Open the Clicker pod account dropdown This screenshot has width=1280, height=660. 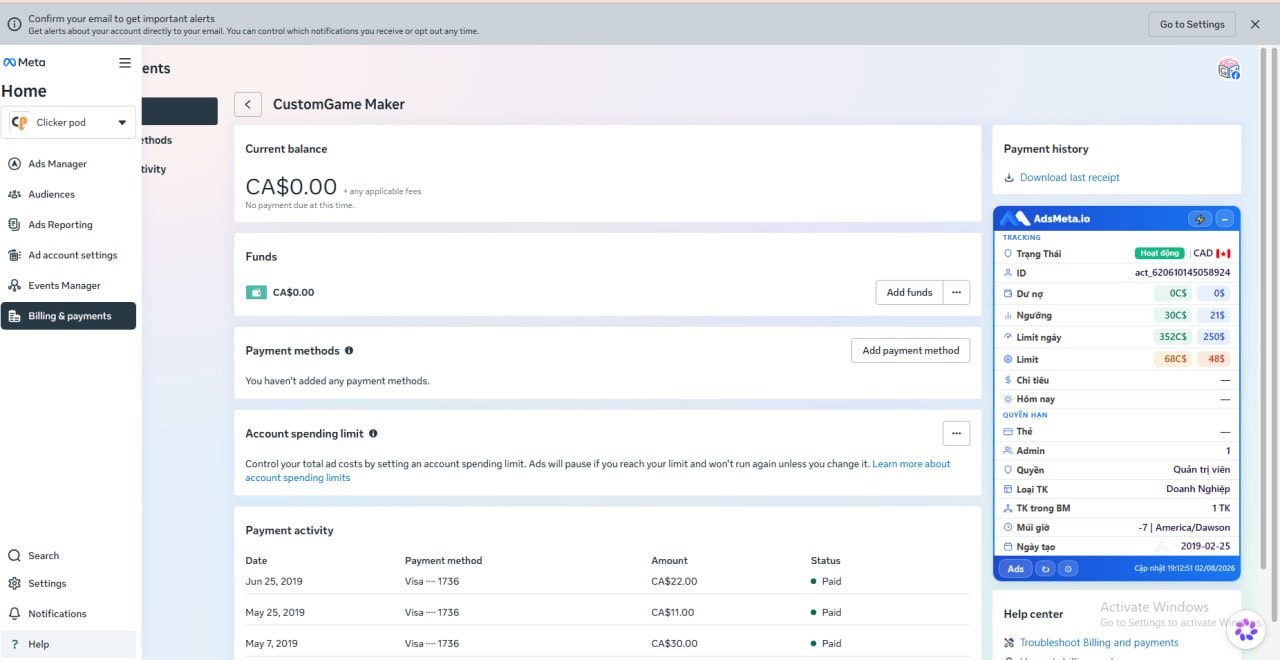coord(68,122)
